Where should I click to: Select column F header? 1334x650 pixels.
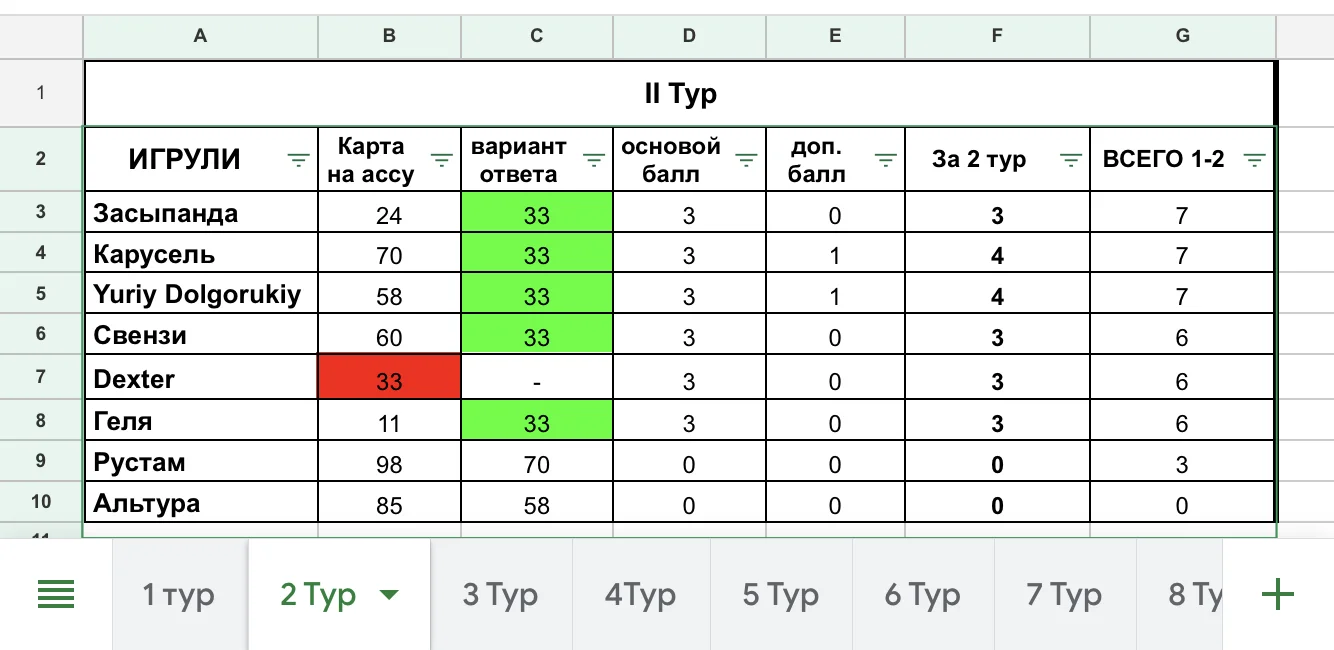[997, 36]
